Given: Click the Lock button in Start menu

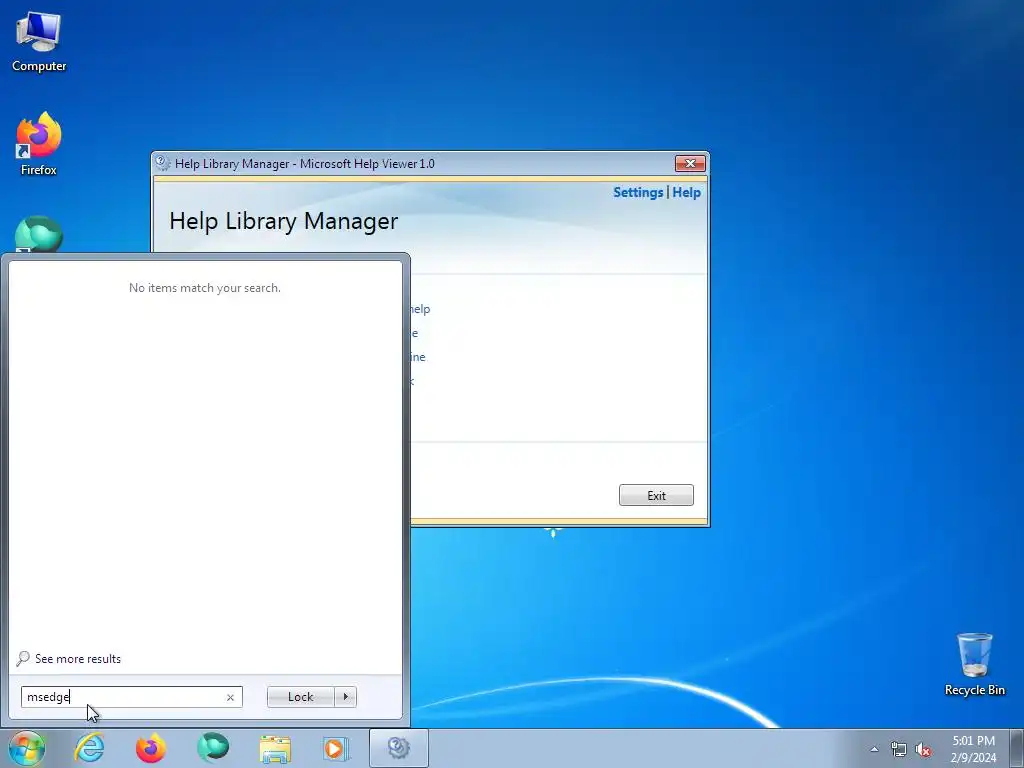Looking at the screenshot, I should [300, 697].
